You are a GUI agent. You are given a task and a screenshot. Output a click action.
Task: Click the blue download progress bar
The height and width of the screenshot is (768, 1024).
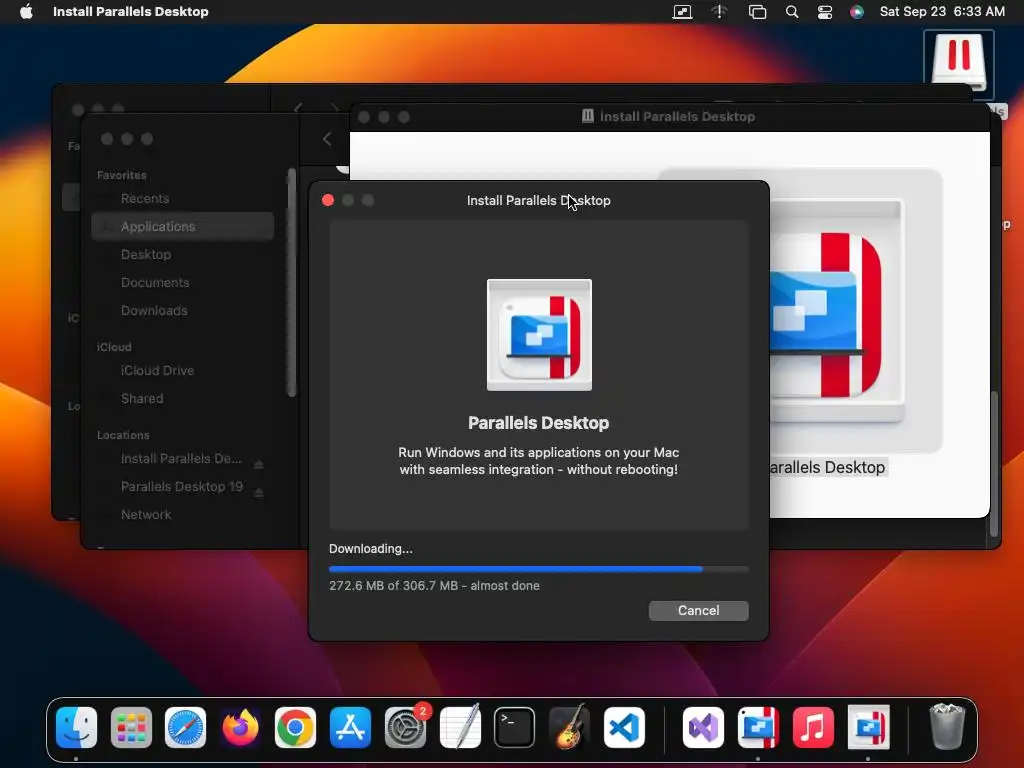[516, 569]
